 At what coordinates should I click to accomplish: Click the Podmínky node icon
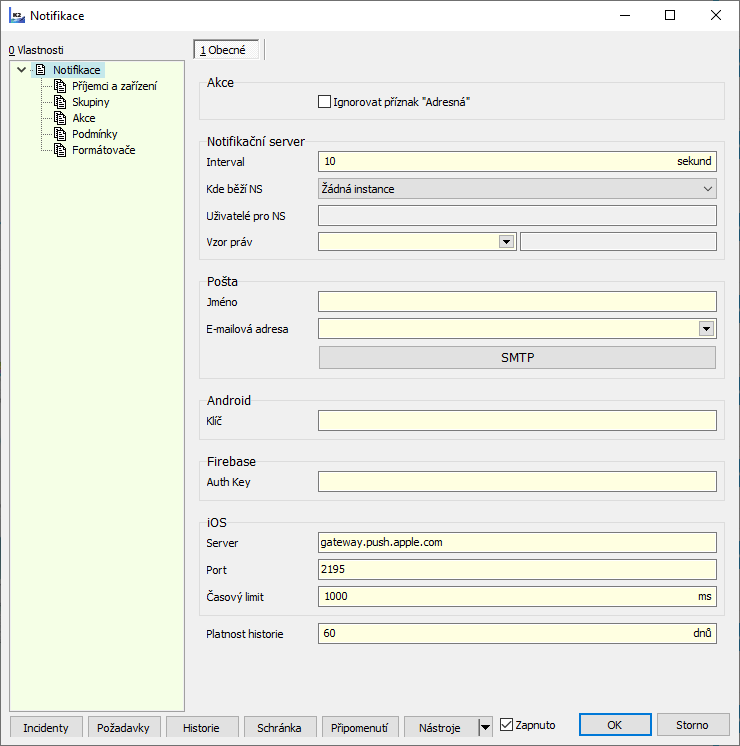[x=60, y=134]
